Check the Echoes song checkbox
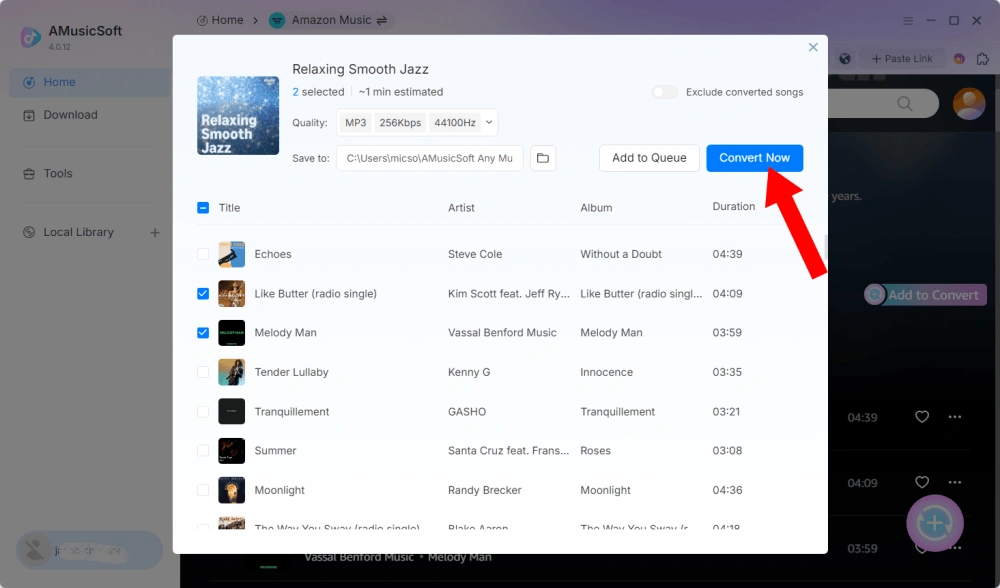The height and width of the screenshot is (588, 1000). [x=203, y=254]
